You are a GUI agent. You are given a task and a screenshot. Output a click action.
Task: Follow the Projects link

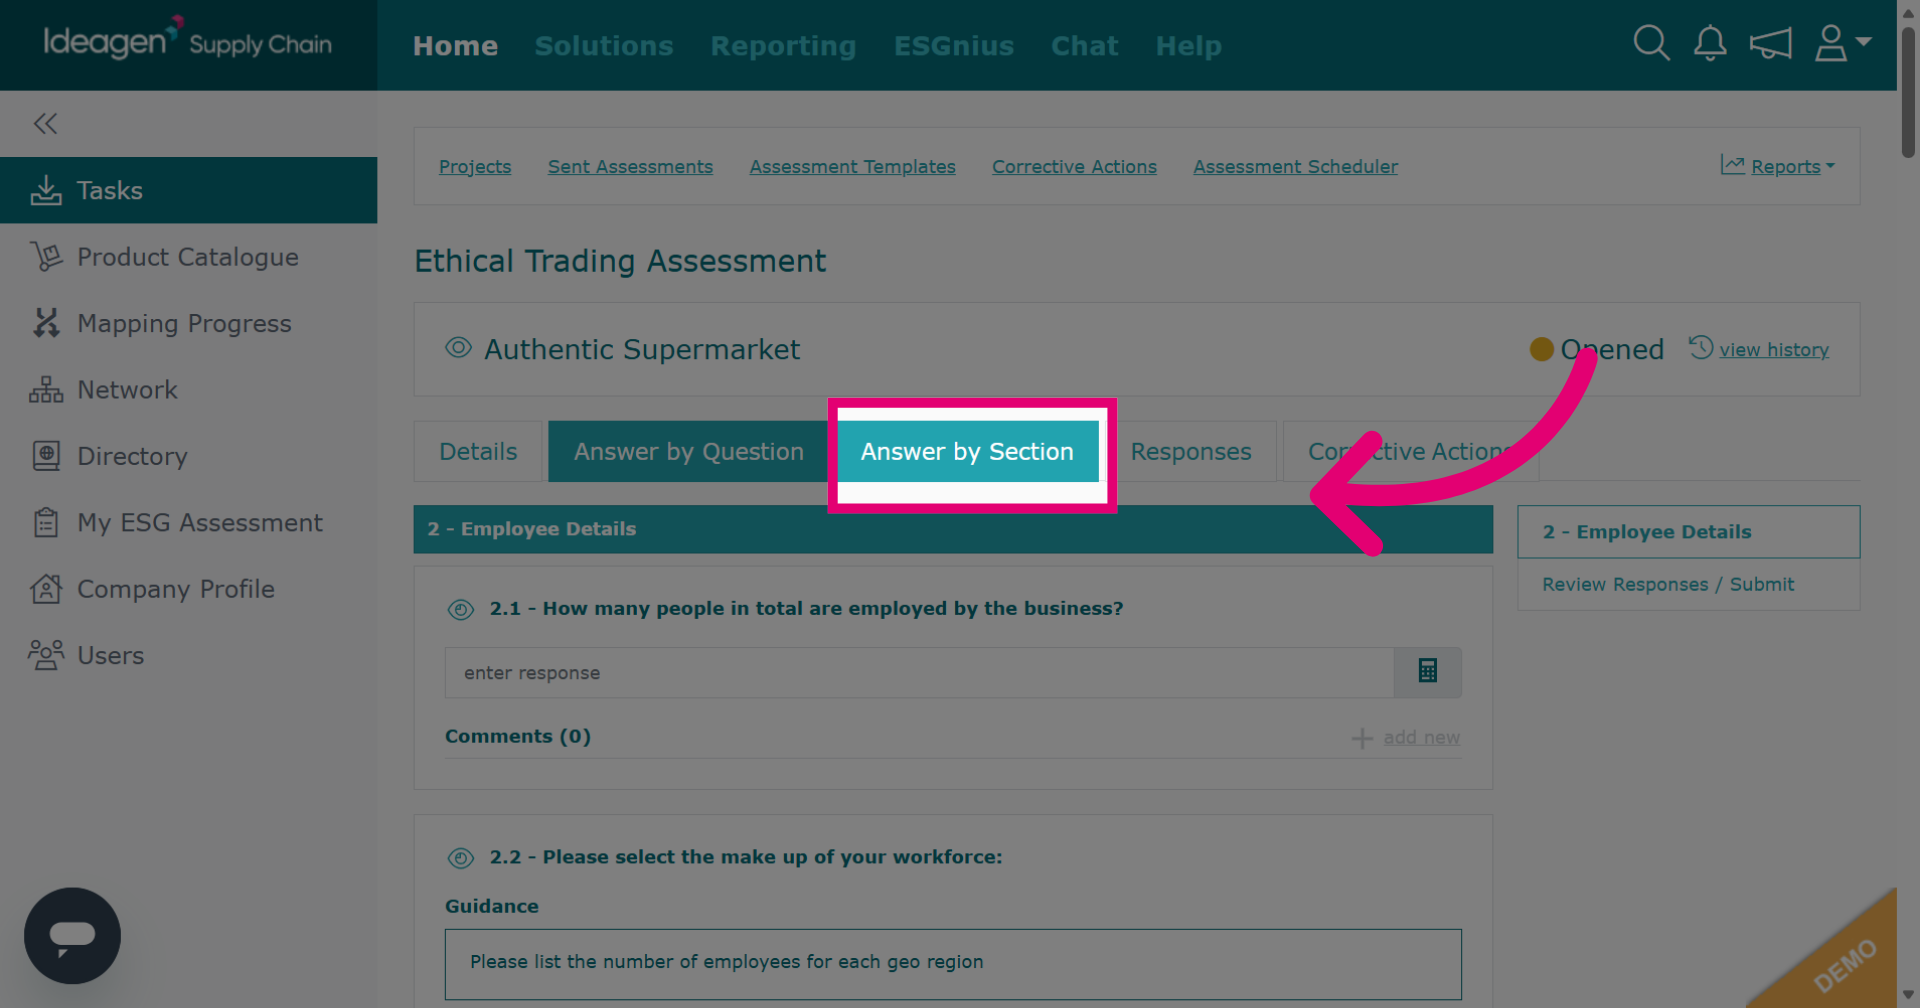tap(475, 166)
